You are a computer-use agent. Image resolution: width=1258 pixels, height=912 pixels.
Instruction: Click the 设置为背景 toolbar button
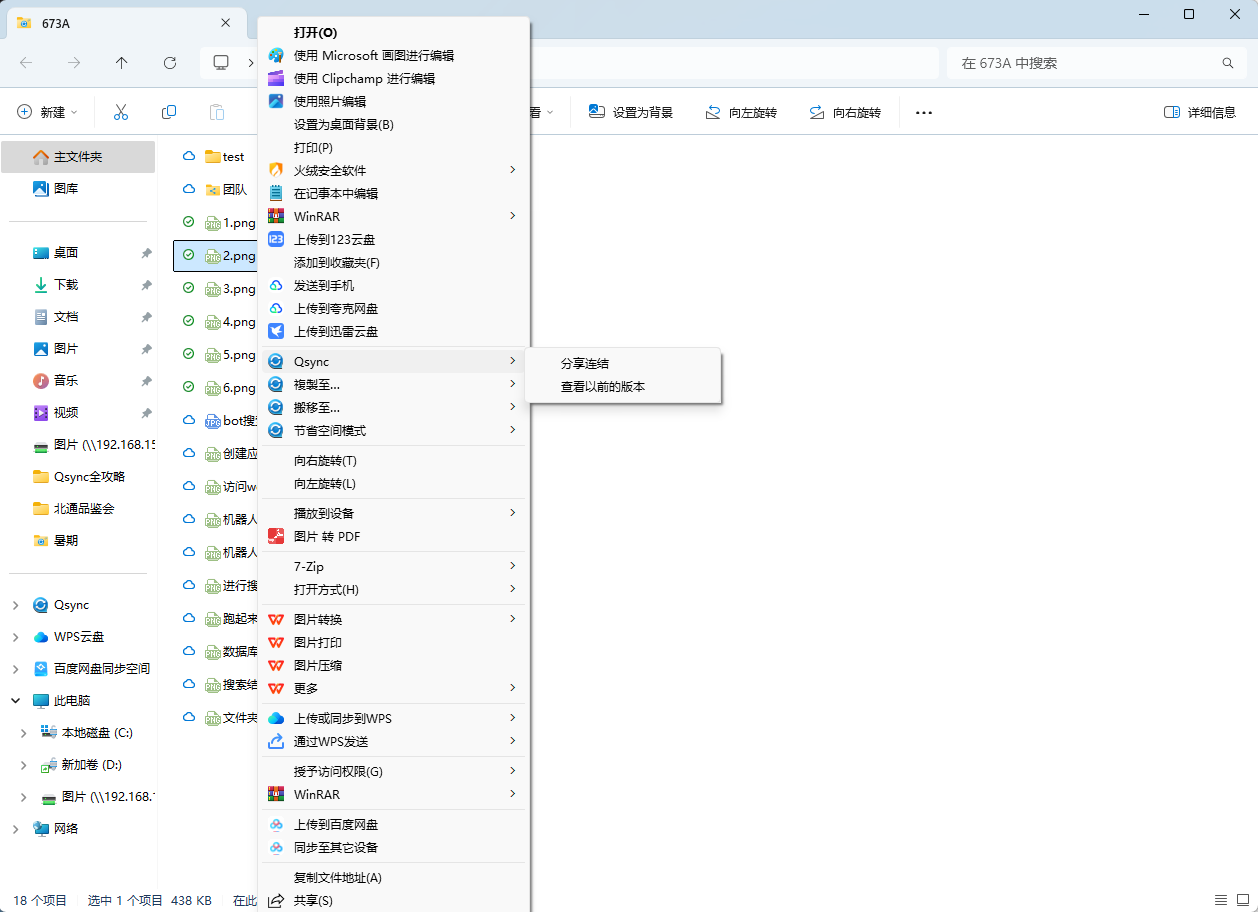point(631,112)
